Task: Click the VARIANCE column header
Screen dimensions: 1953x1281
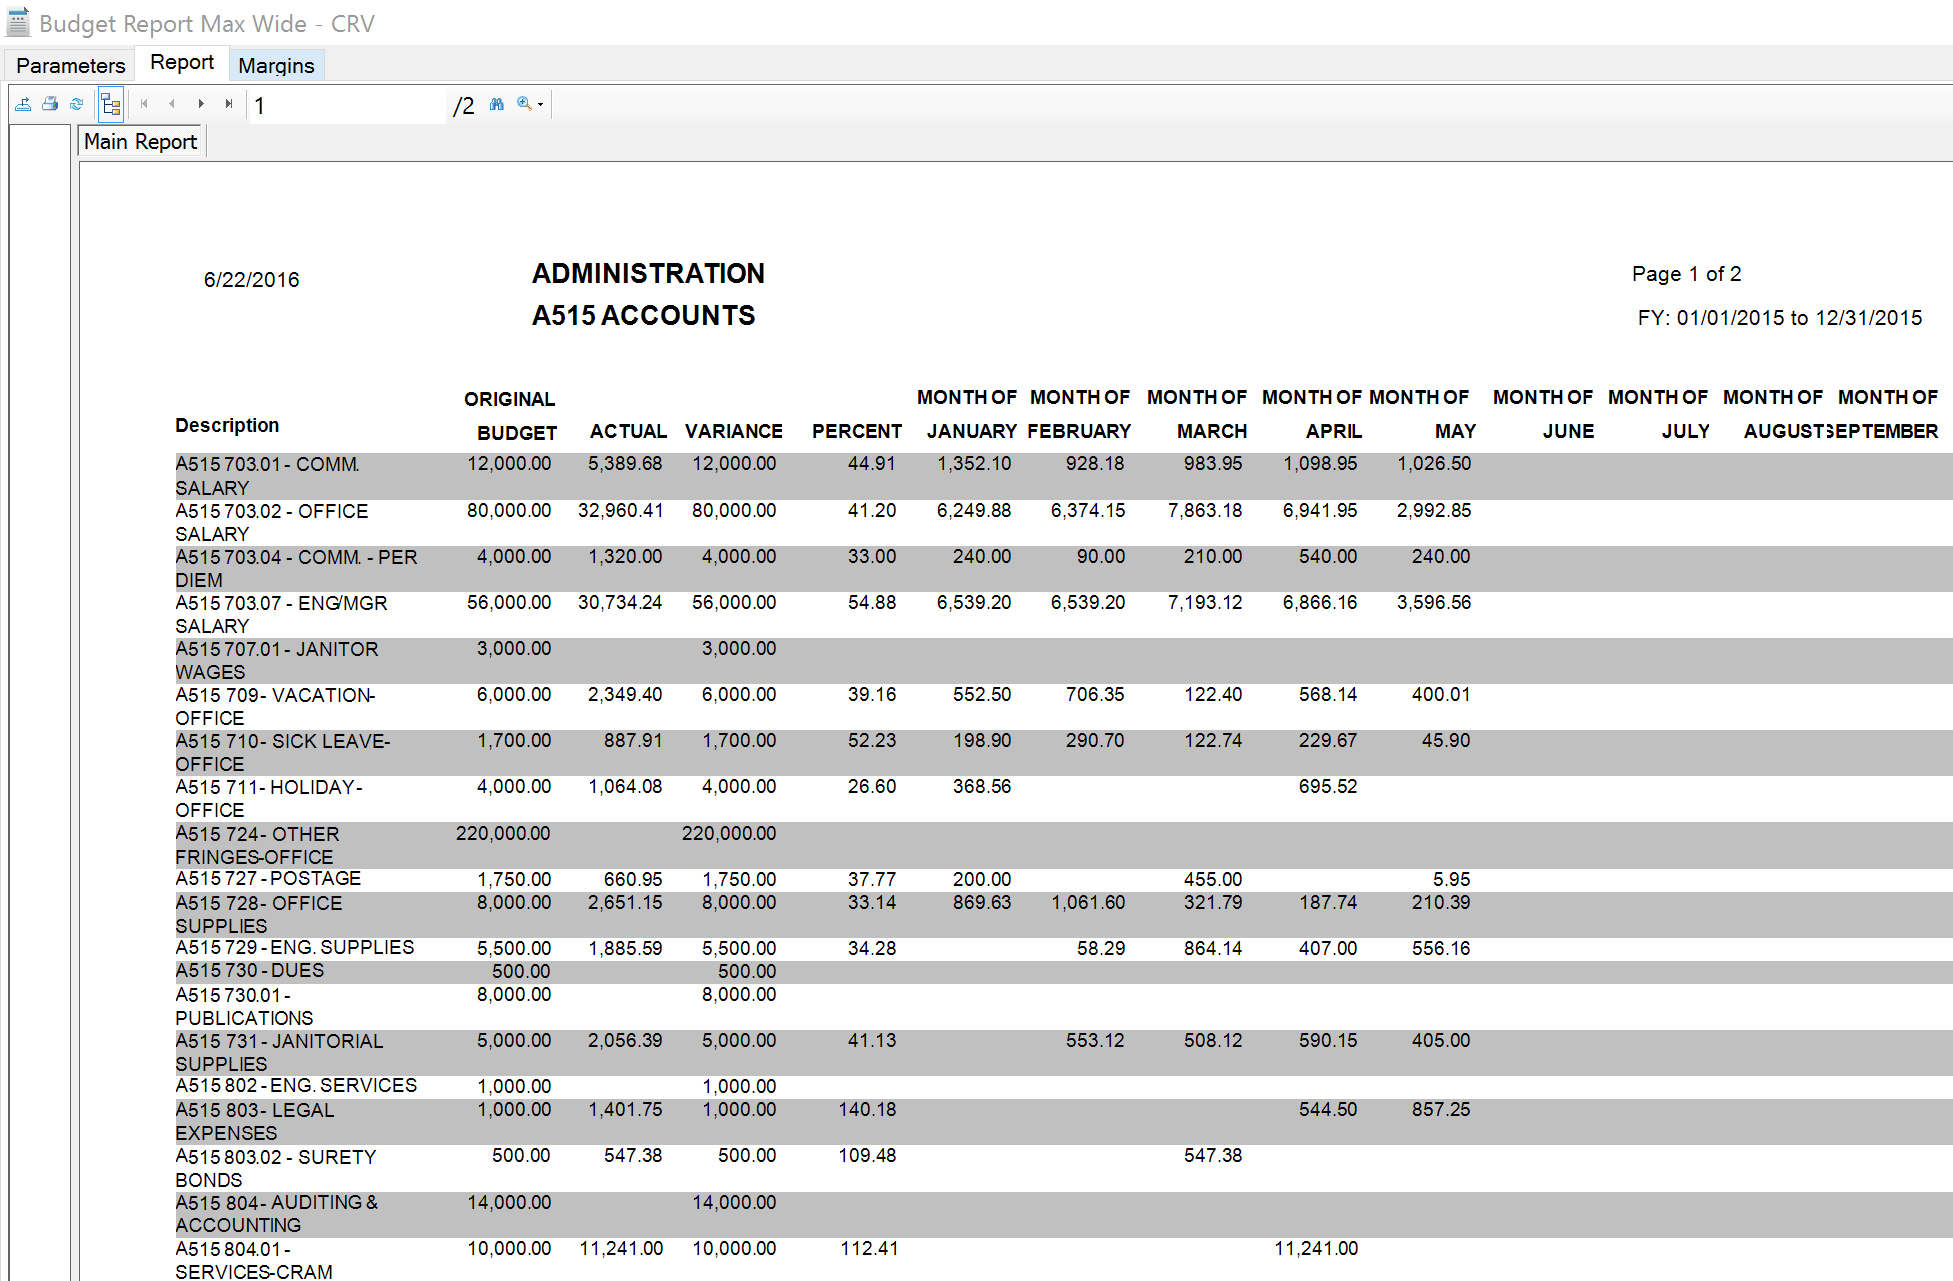Action: (x=734, y=431)
